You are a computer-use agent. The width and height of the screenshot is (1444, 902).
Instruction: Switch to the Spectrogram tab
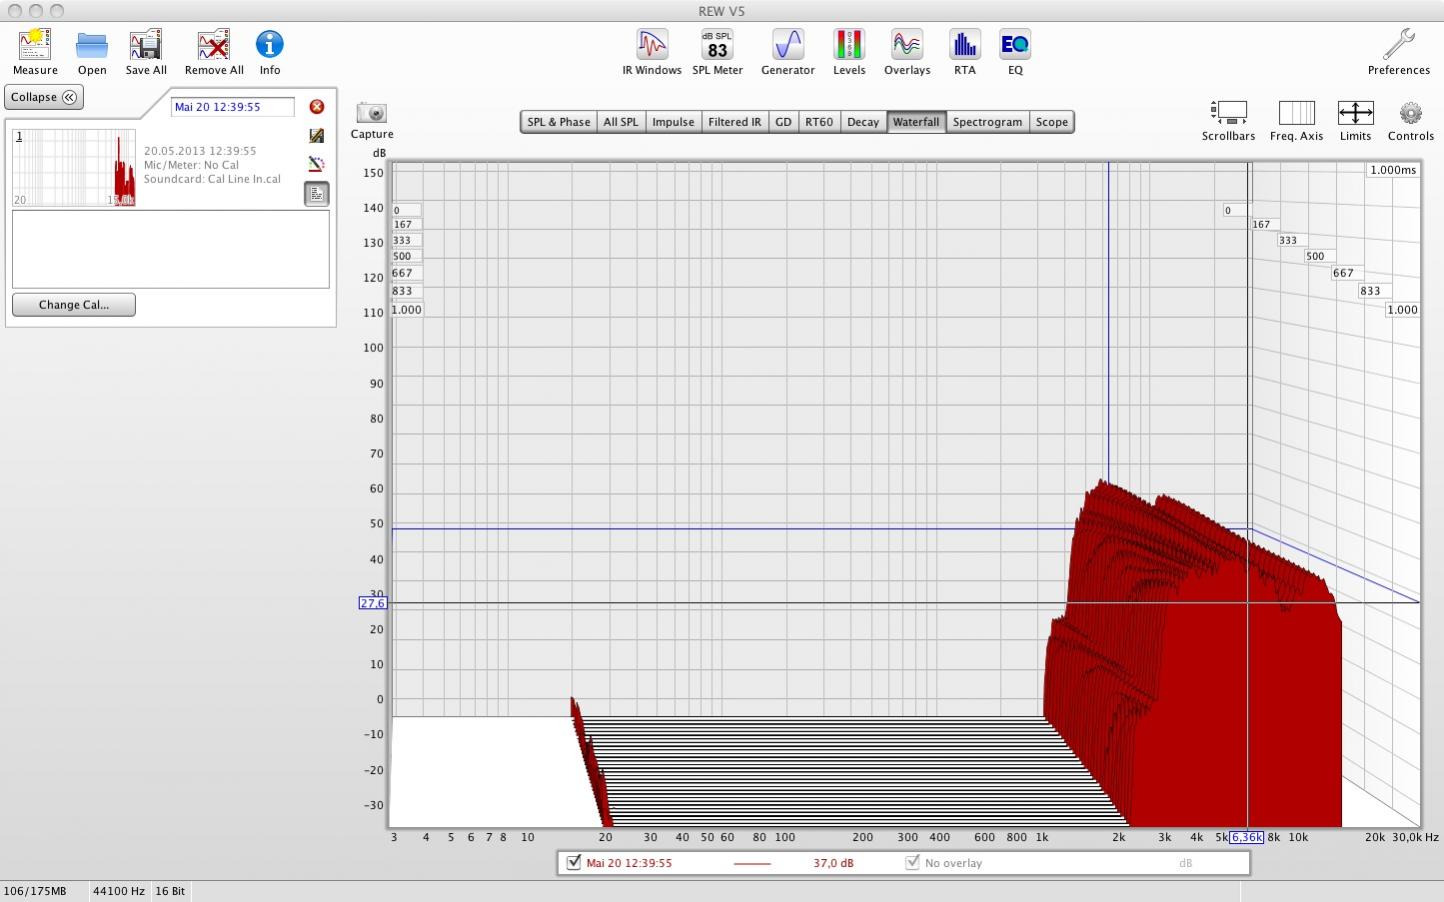tap(987, 122)
